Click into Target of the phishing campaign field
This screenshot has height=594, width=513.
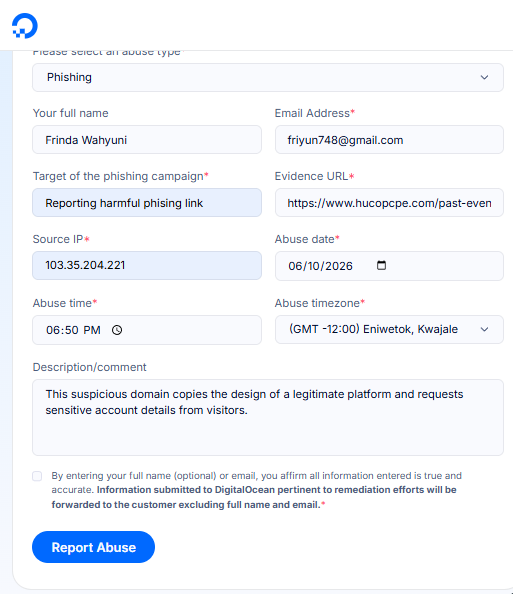click(x=147, y=203)
